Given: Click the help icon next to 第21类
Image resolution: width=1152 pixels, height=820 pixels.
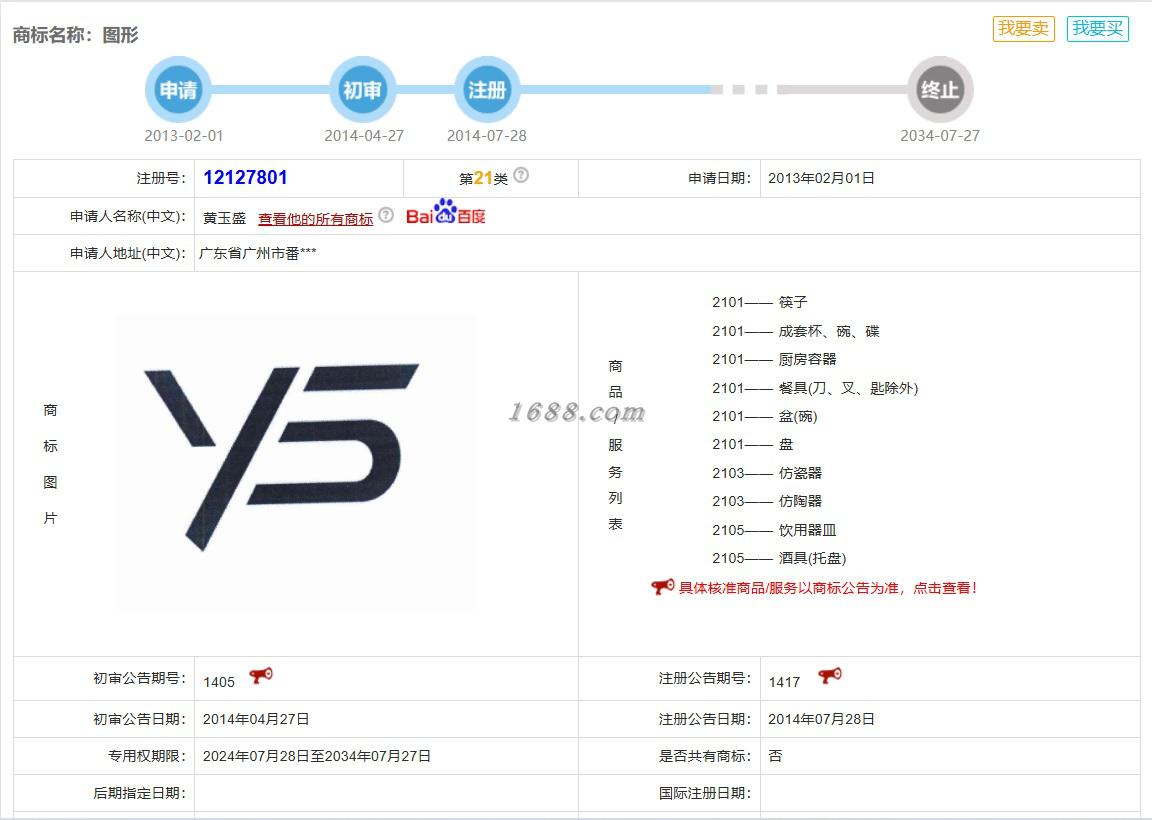Looking at the screenshot, I should [521, 175].
